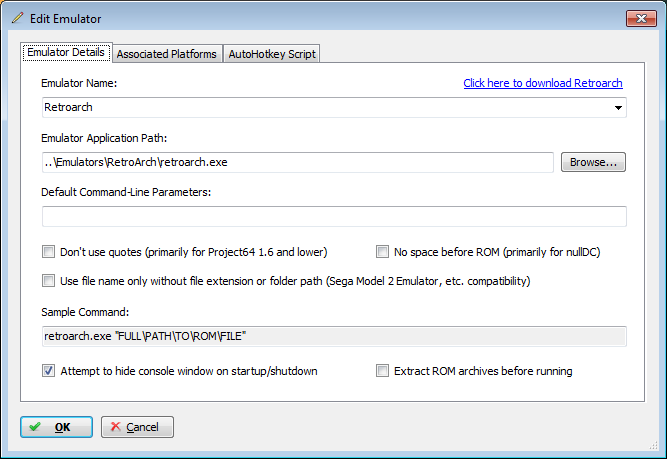Click the Cancel button
The image size is (667, 459).
point(137,427)
